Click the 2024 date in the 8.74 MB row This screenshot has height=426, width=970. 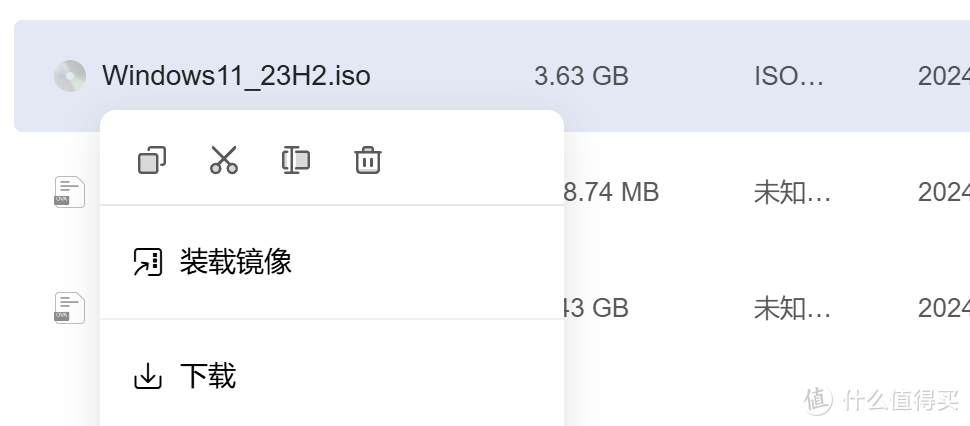click(943, 191)
